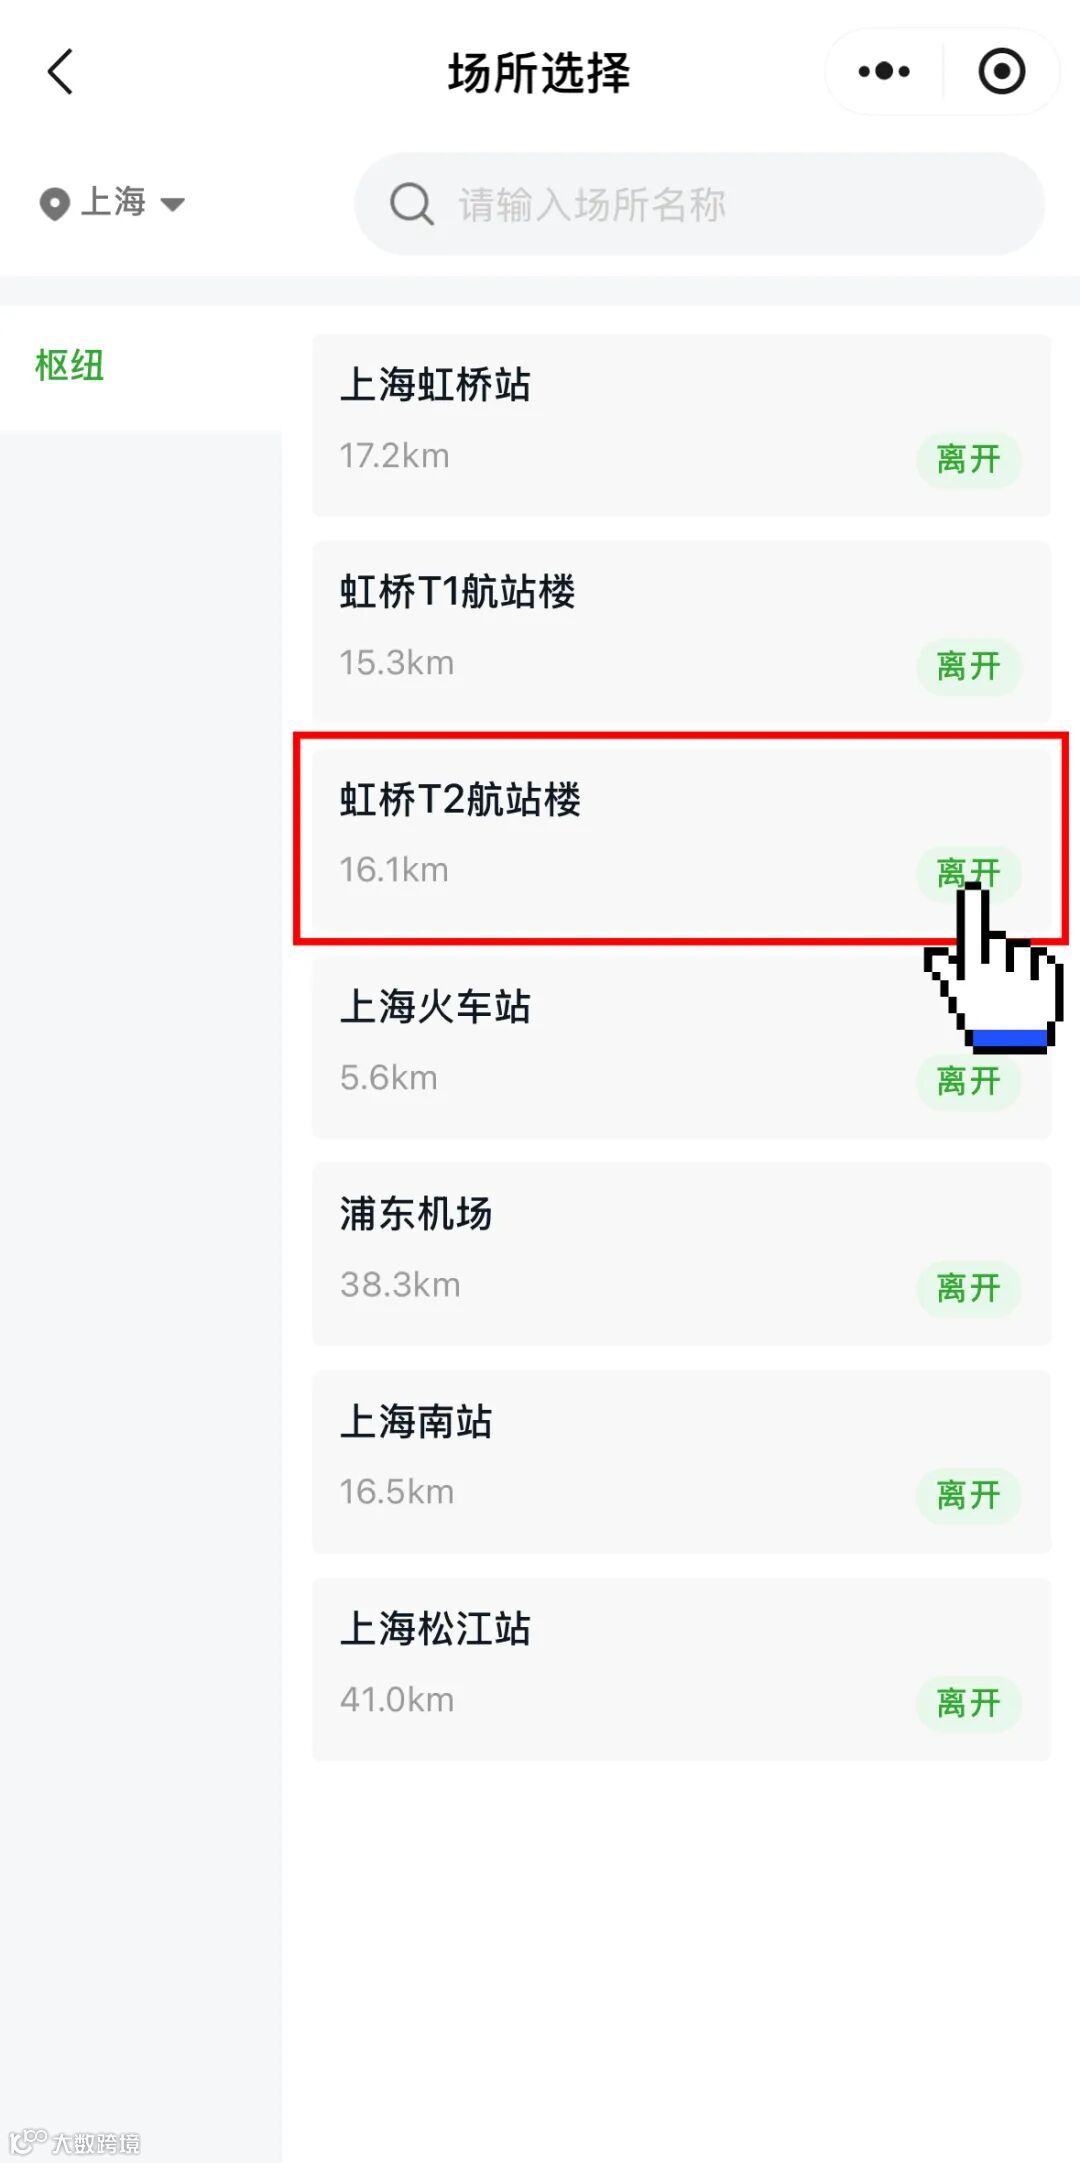Tap the mini-program close circle icon
This screenshot has height=2163, width=1080.
click(1001, 71)
